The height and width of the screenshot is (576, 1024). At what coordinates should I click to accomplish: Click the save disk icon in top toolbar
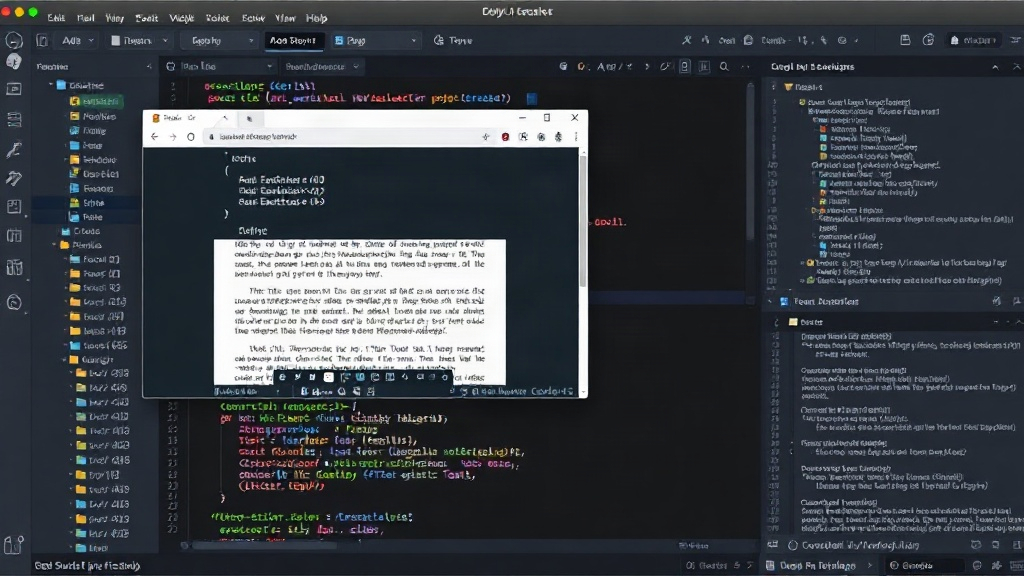point(905,40)
